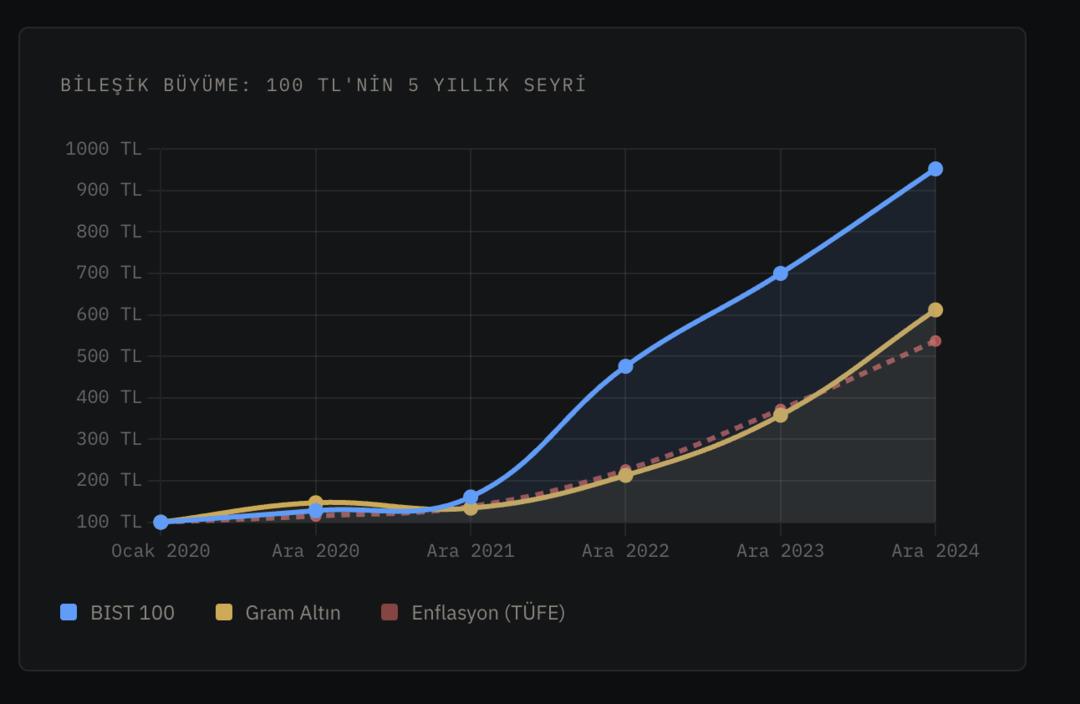
Task: Click BIST 100 marker at Ara 2021
Action: 470,497
